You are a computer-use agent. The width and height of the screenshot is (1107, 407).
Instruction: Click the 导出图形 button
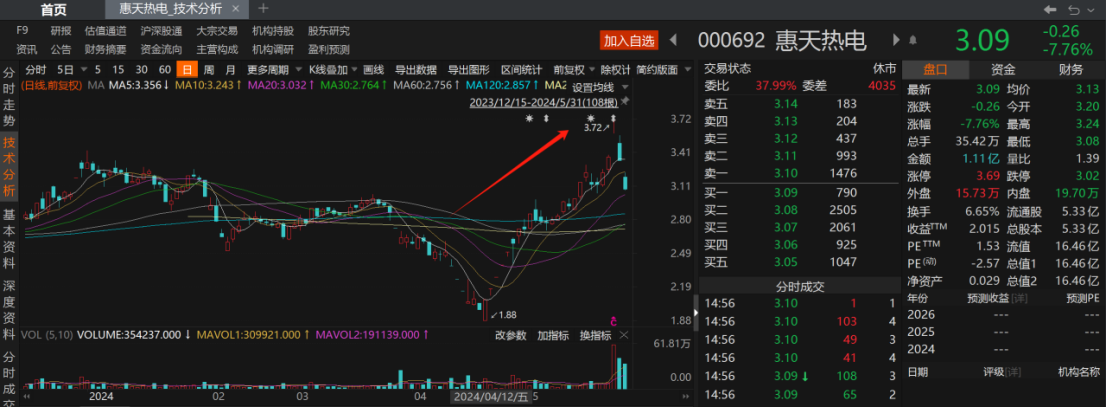click(x=469, y=70)
